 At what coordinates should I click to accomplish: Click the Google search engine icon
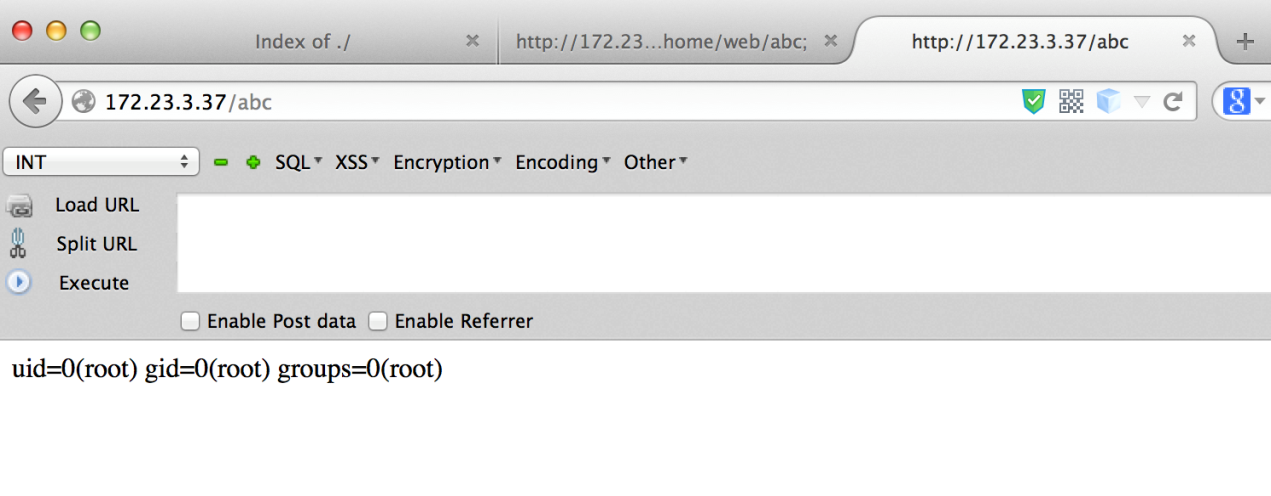coord(1236,101)
